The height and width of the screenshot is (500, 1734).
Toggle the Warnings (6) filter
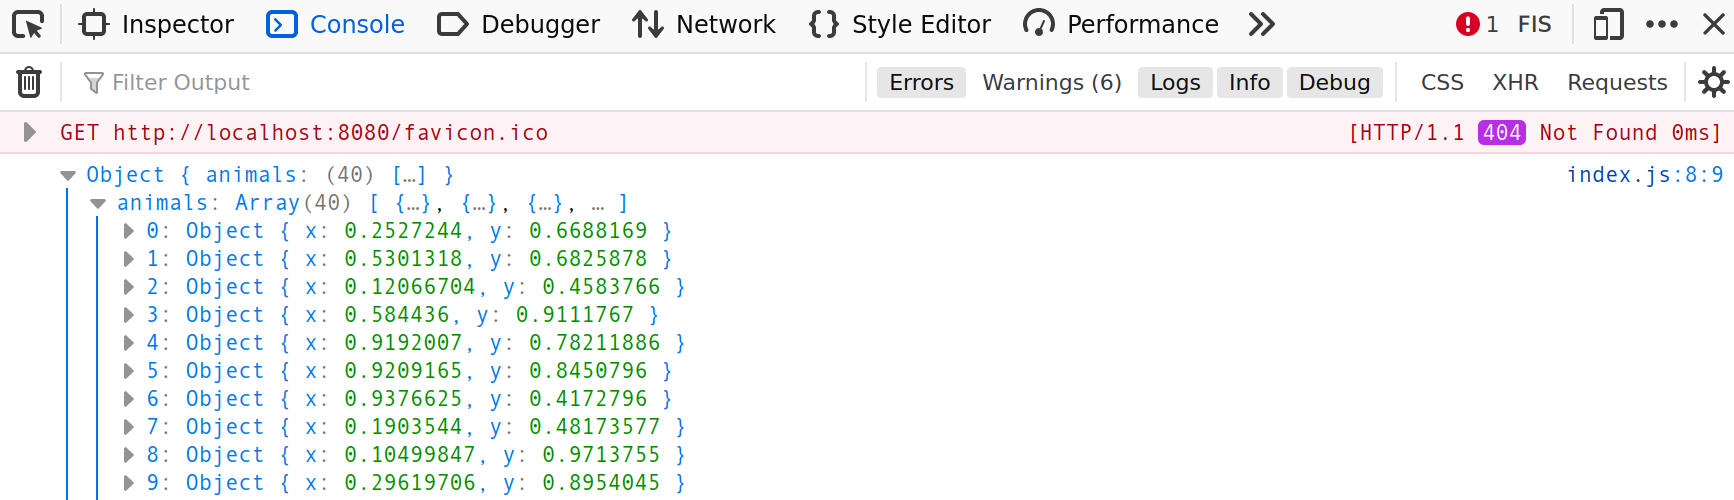1052,82
